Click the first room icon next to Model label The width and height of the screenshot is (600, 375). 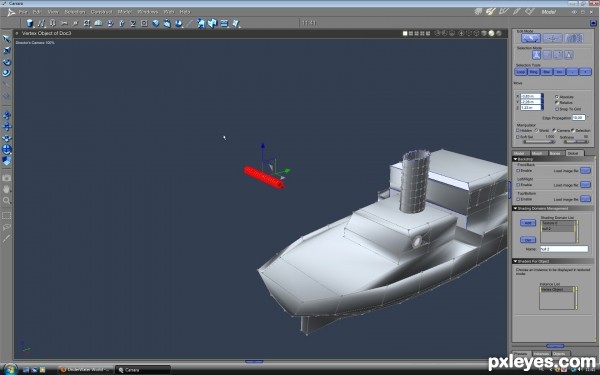tap(478, 12)
